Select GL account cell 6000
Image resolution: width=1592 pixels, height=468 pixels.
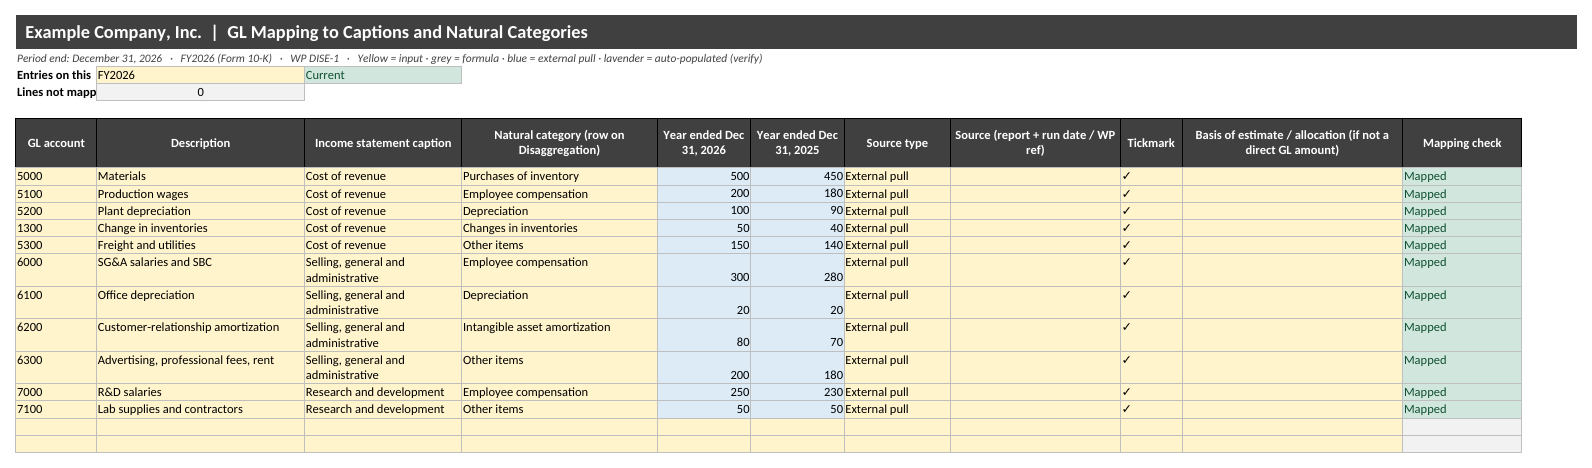coord(56,270)
